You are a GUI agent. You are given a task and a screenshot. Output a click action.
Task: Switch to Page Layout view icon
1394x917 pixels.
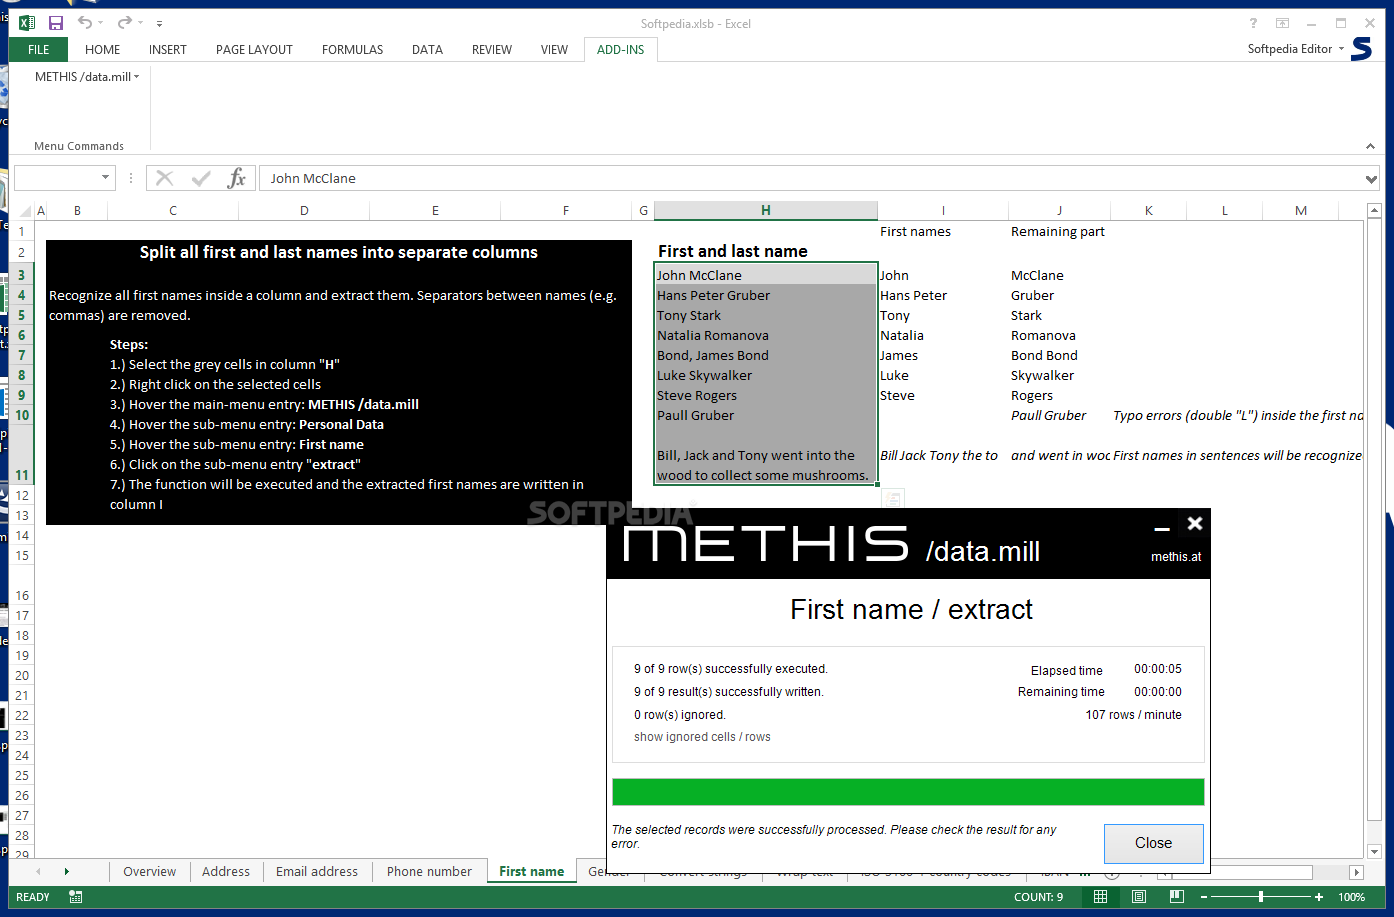pos(1139,897)
